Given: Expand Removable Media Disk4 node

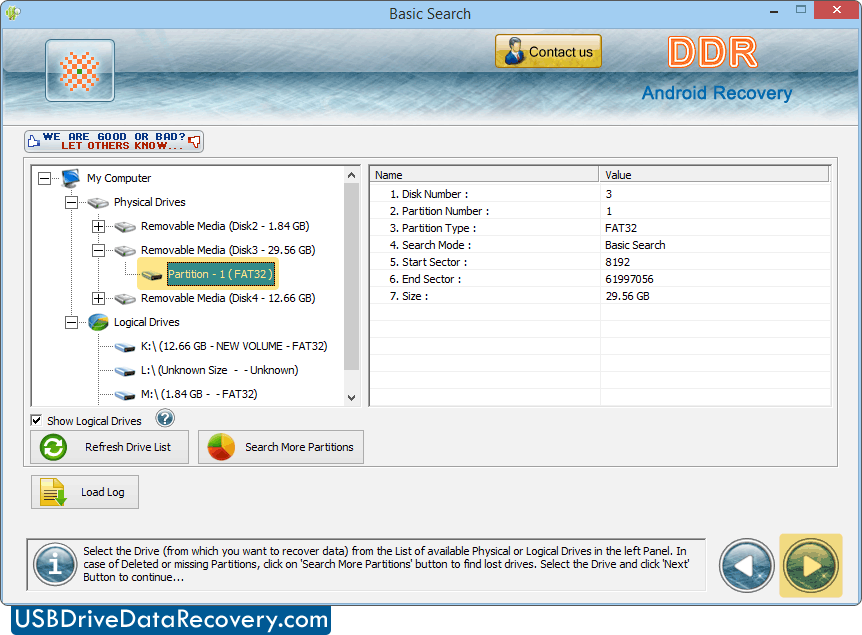Looking at the screenshot, I should pyautogui.click(x=98, y=298).
